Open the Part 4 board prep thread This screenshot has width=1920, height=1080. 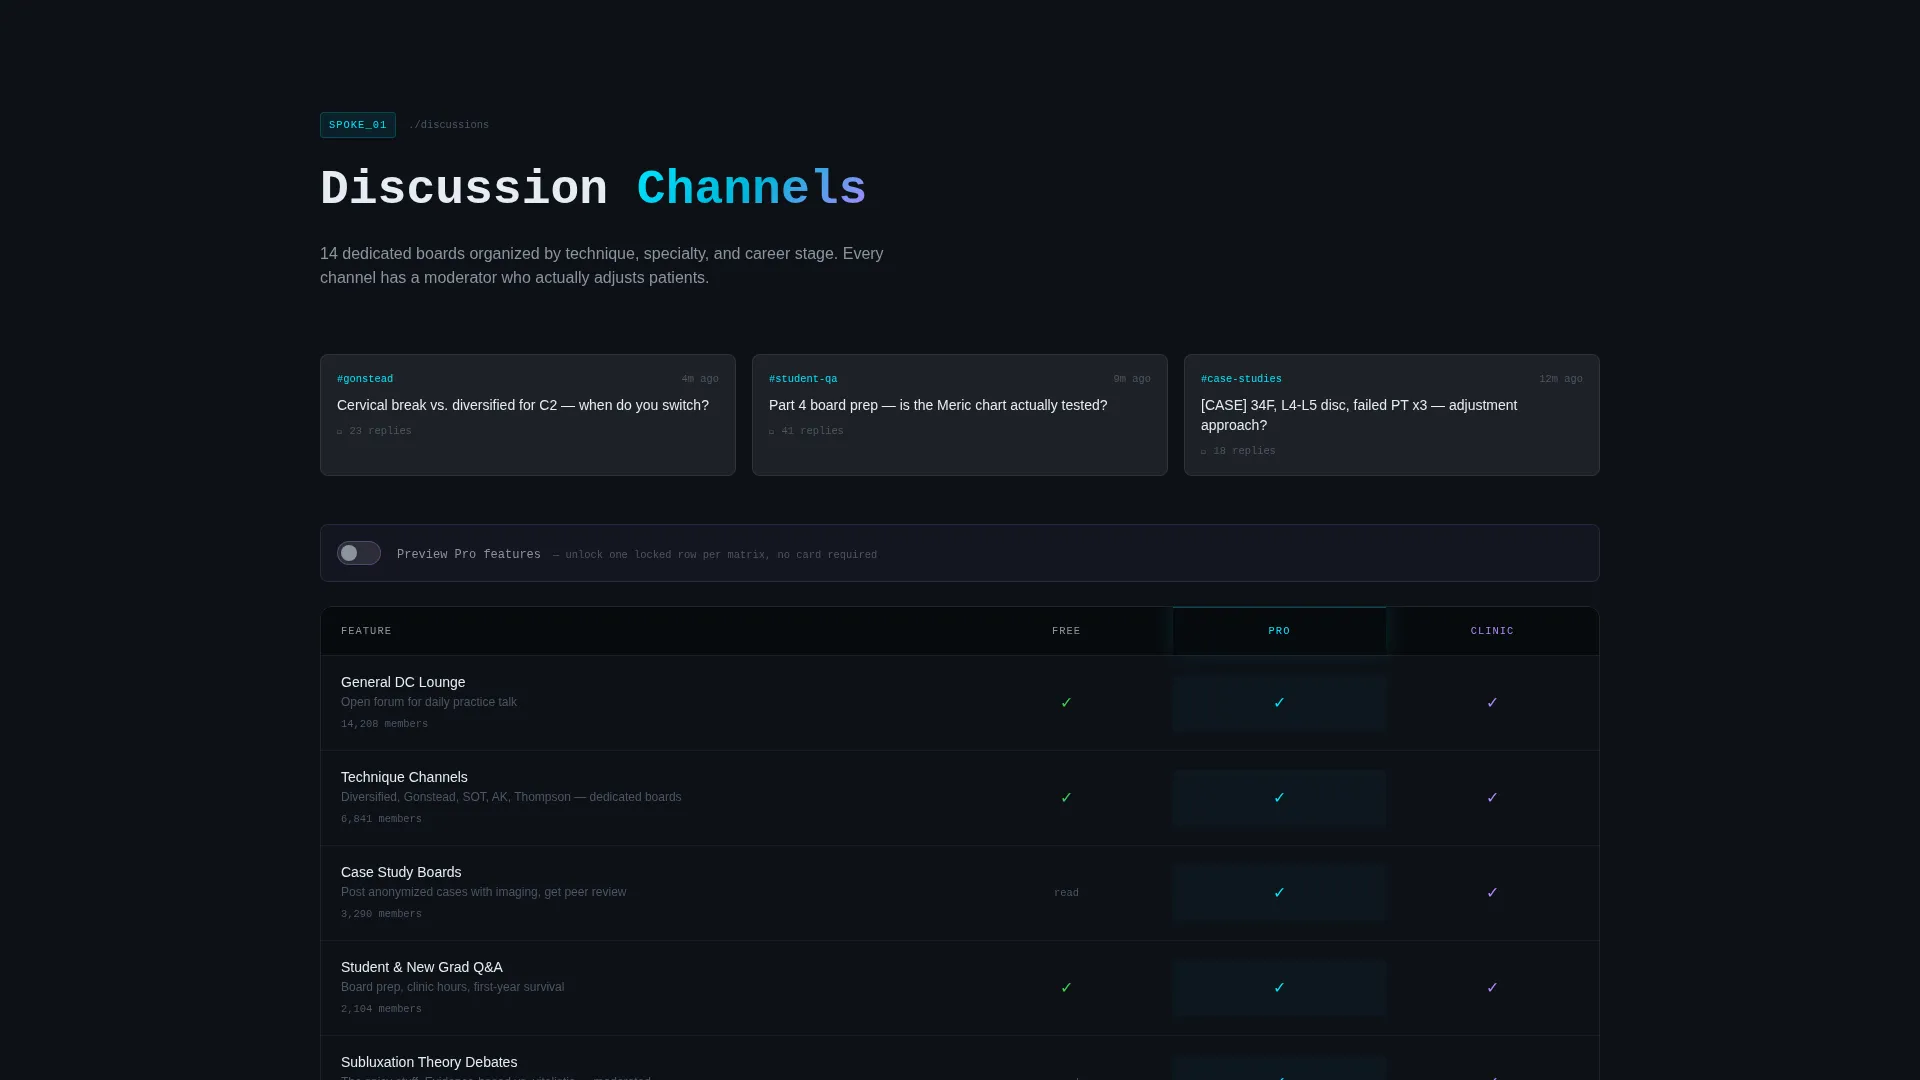[960, 415]
